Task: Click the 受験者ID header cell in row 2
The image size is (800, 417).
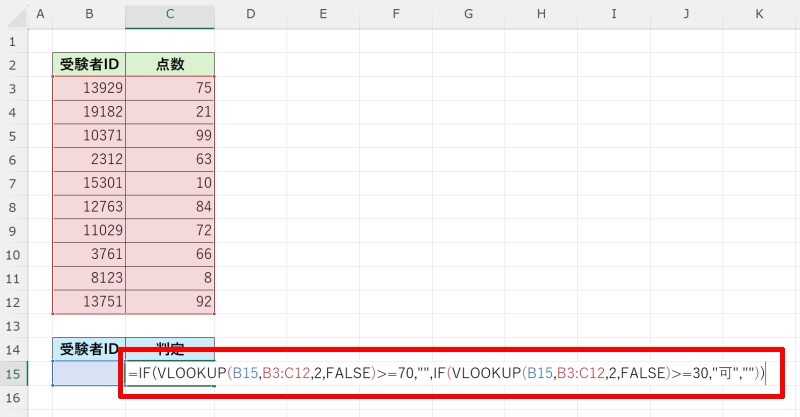Action: pyautogui.click(x=89, y=64)
